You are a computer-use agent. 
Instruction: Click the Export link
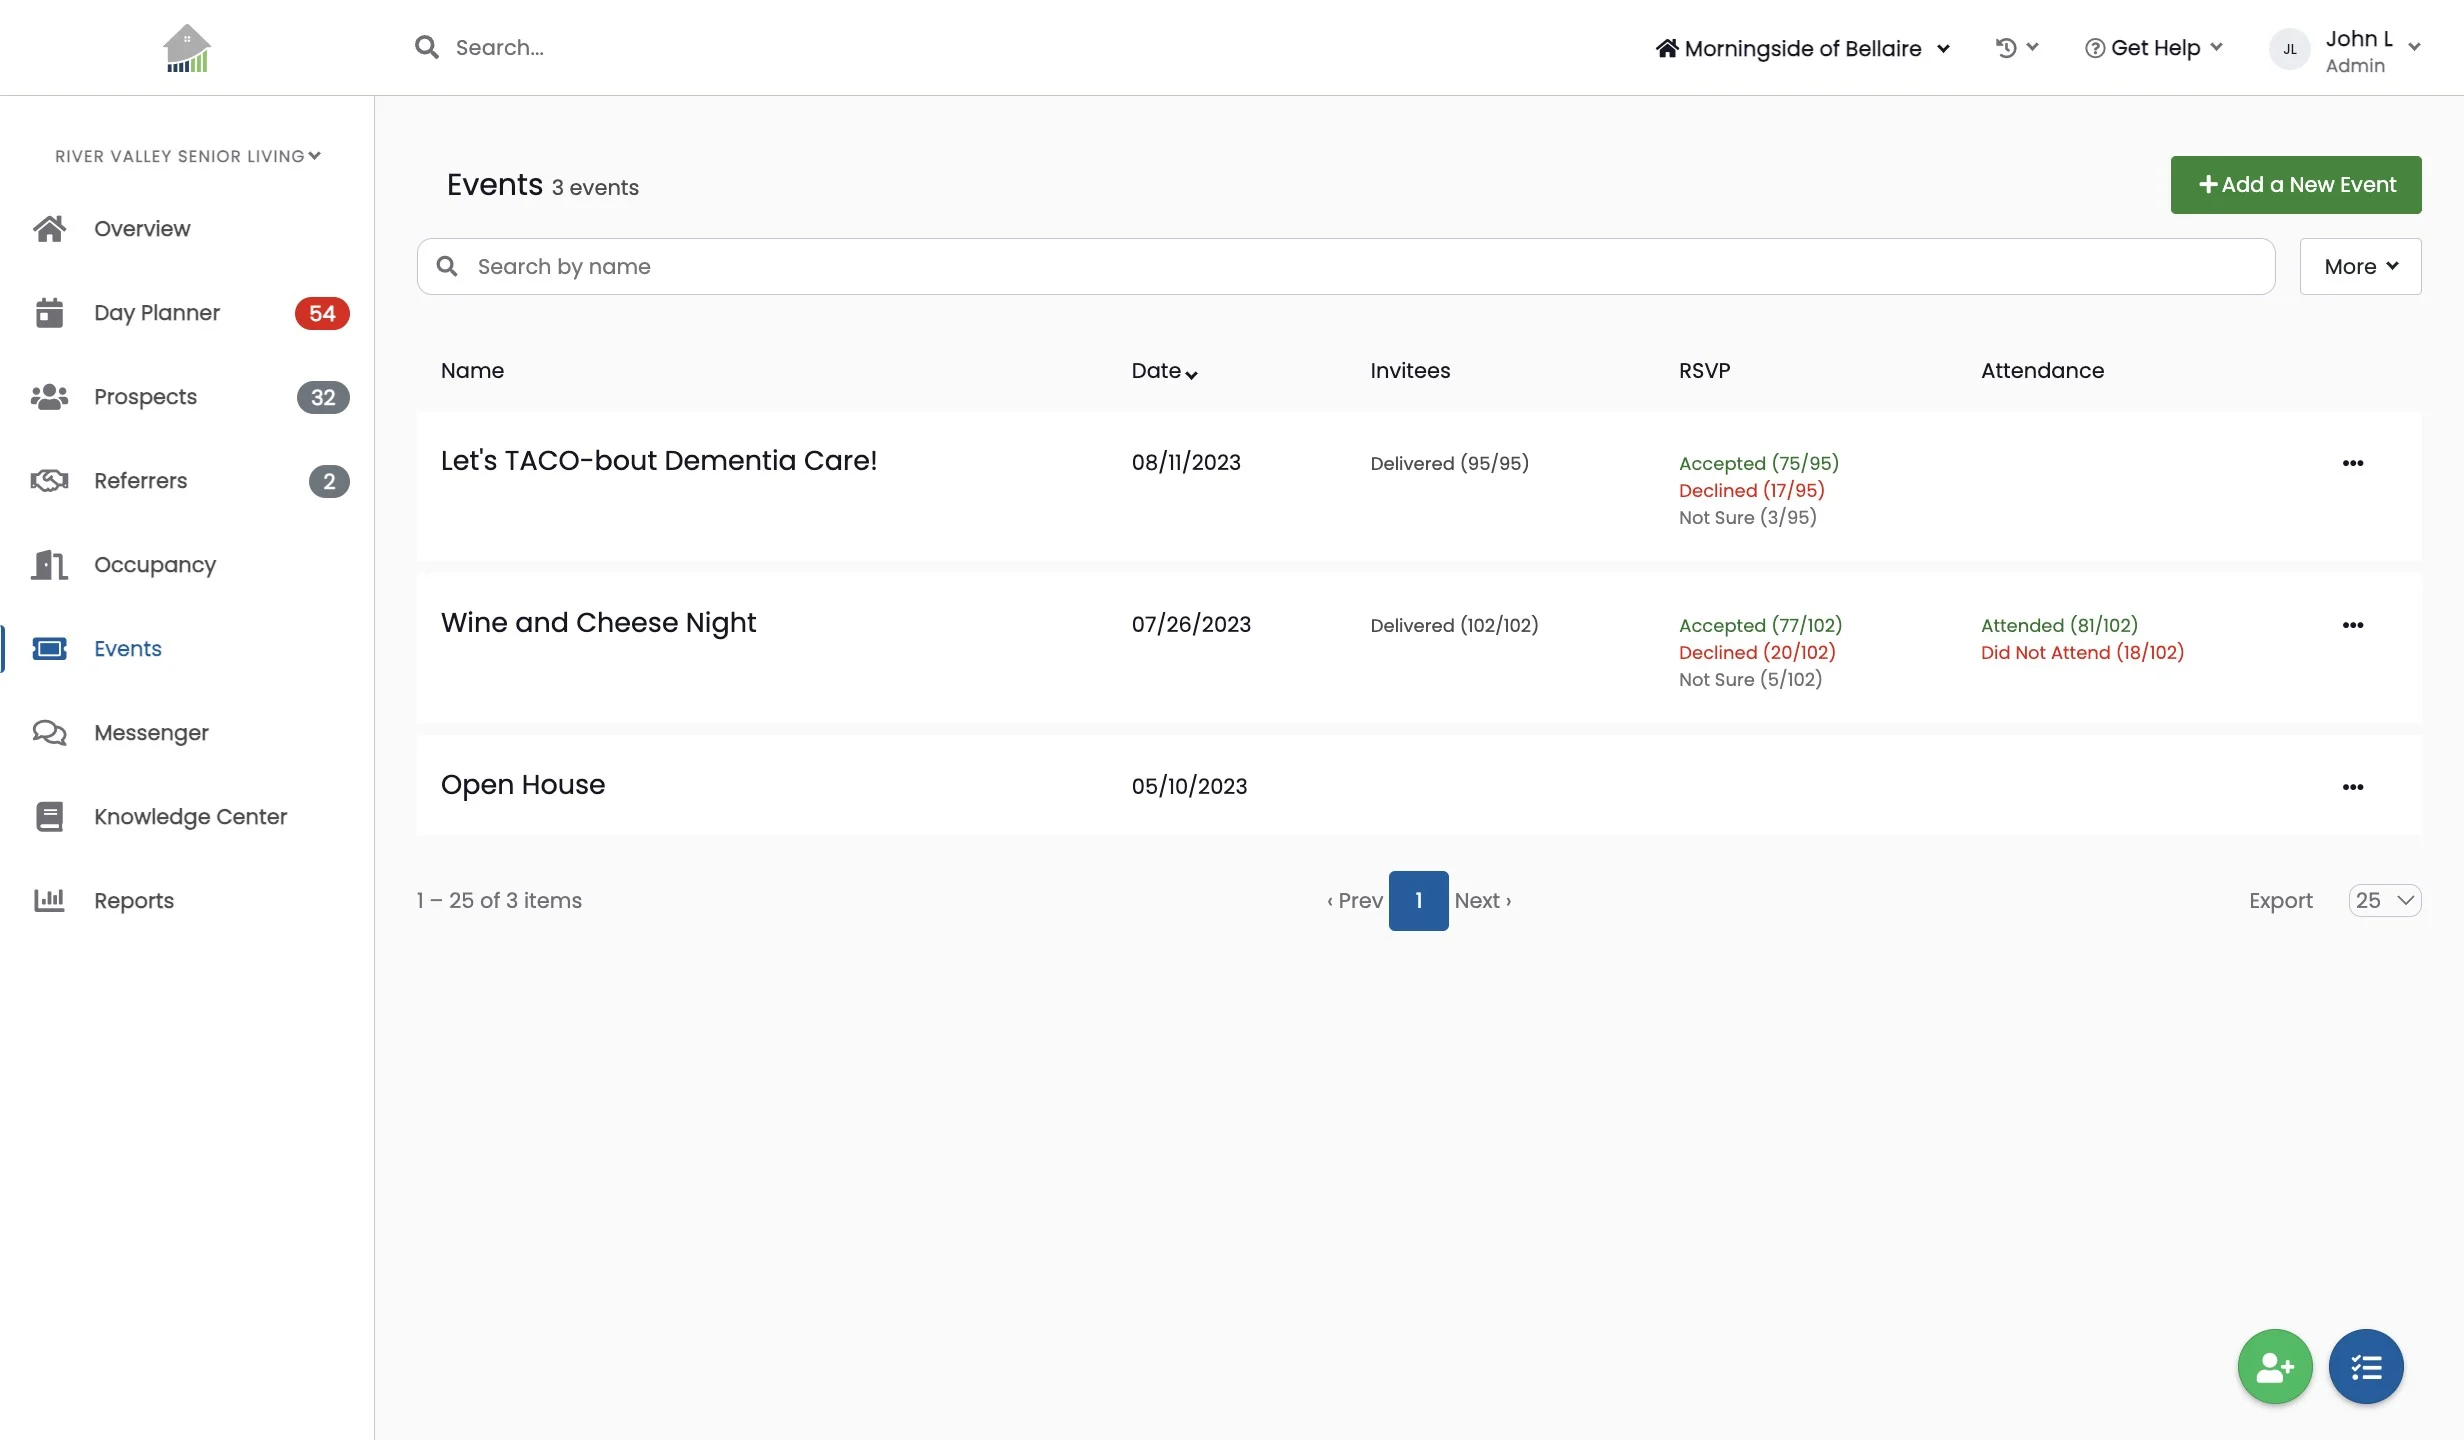(x=2280, y=901)
